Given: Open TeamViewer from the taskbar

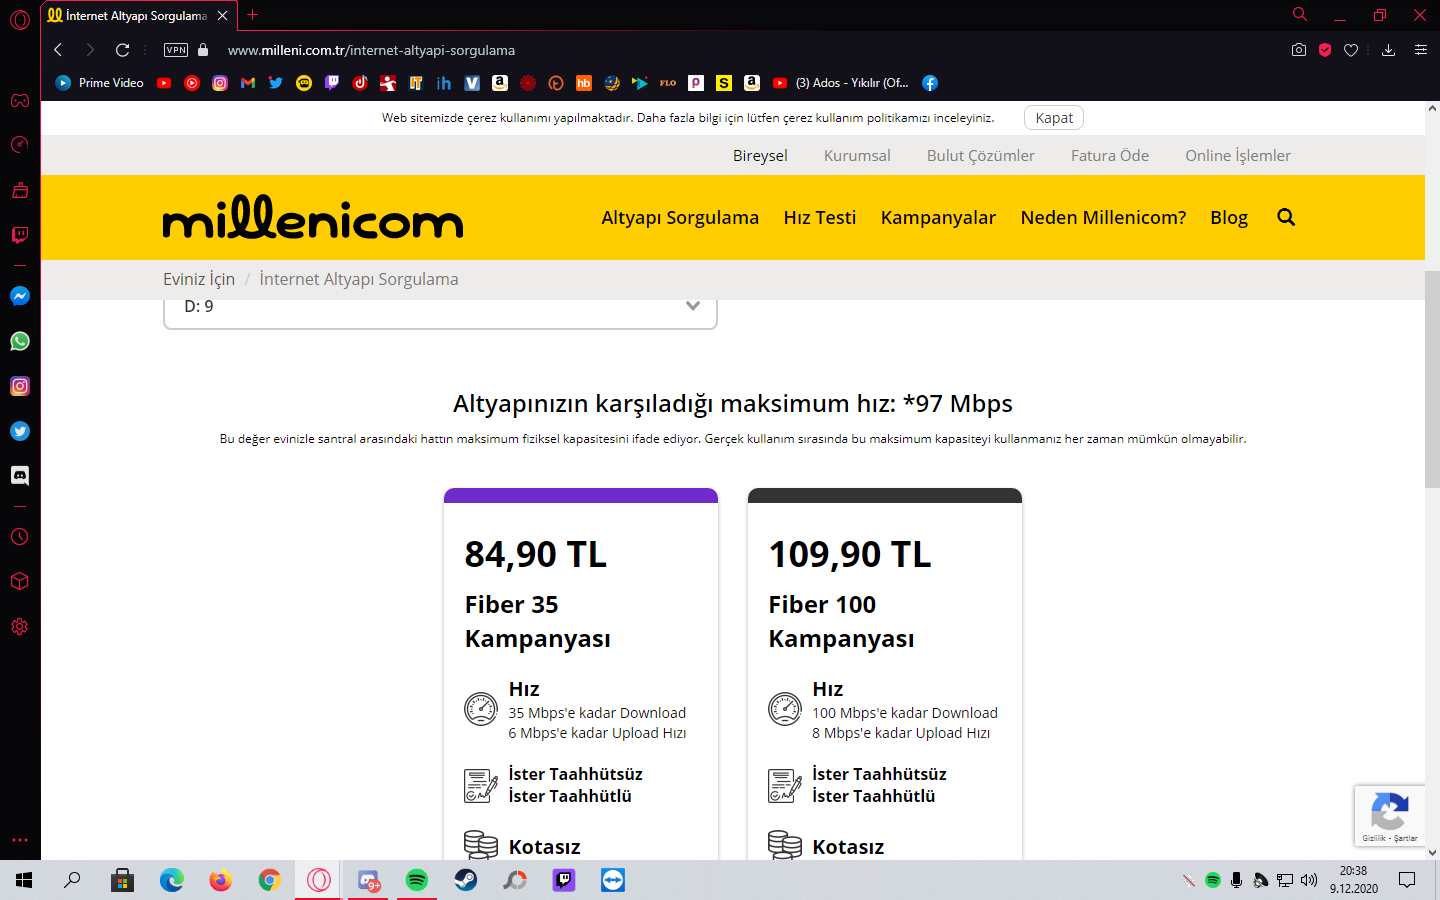Looking at the screenshot, I should (613, 880).
